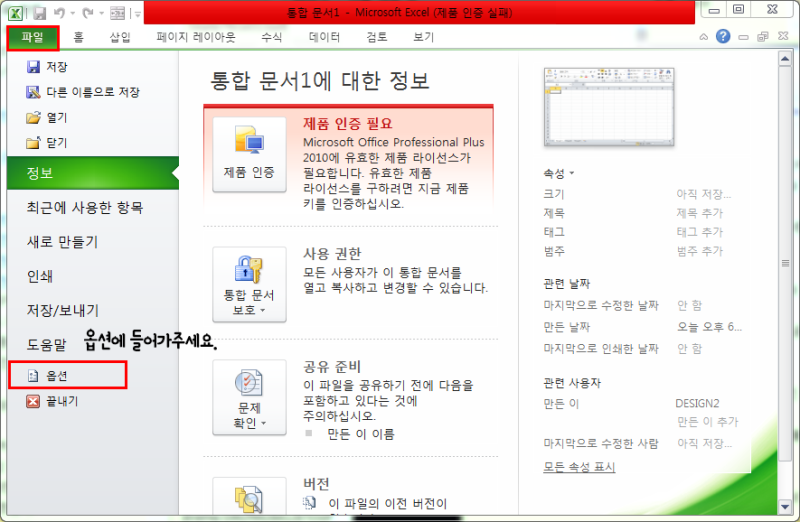800x522 pixels.
Task: Click the scrollbar up arrow
Action: pyautogui.click(x=785, y=59)
